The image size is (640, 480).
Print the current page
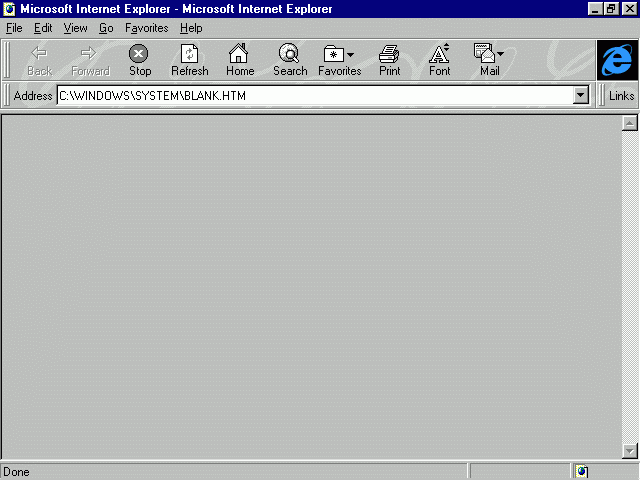click(390, 60)
